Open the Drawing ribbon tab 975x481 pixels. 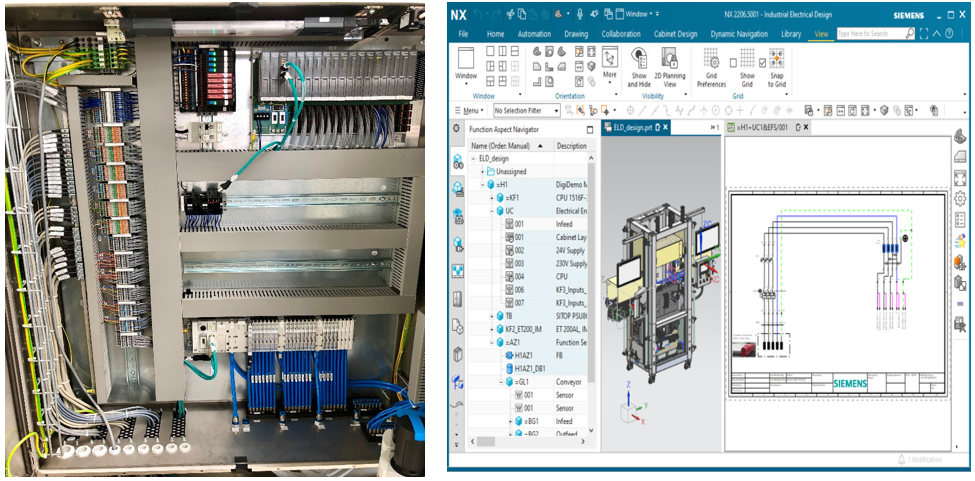pyautogui.click(x=576, y=34)
